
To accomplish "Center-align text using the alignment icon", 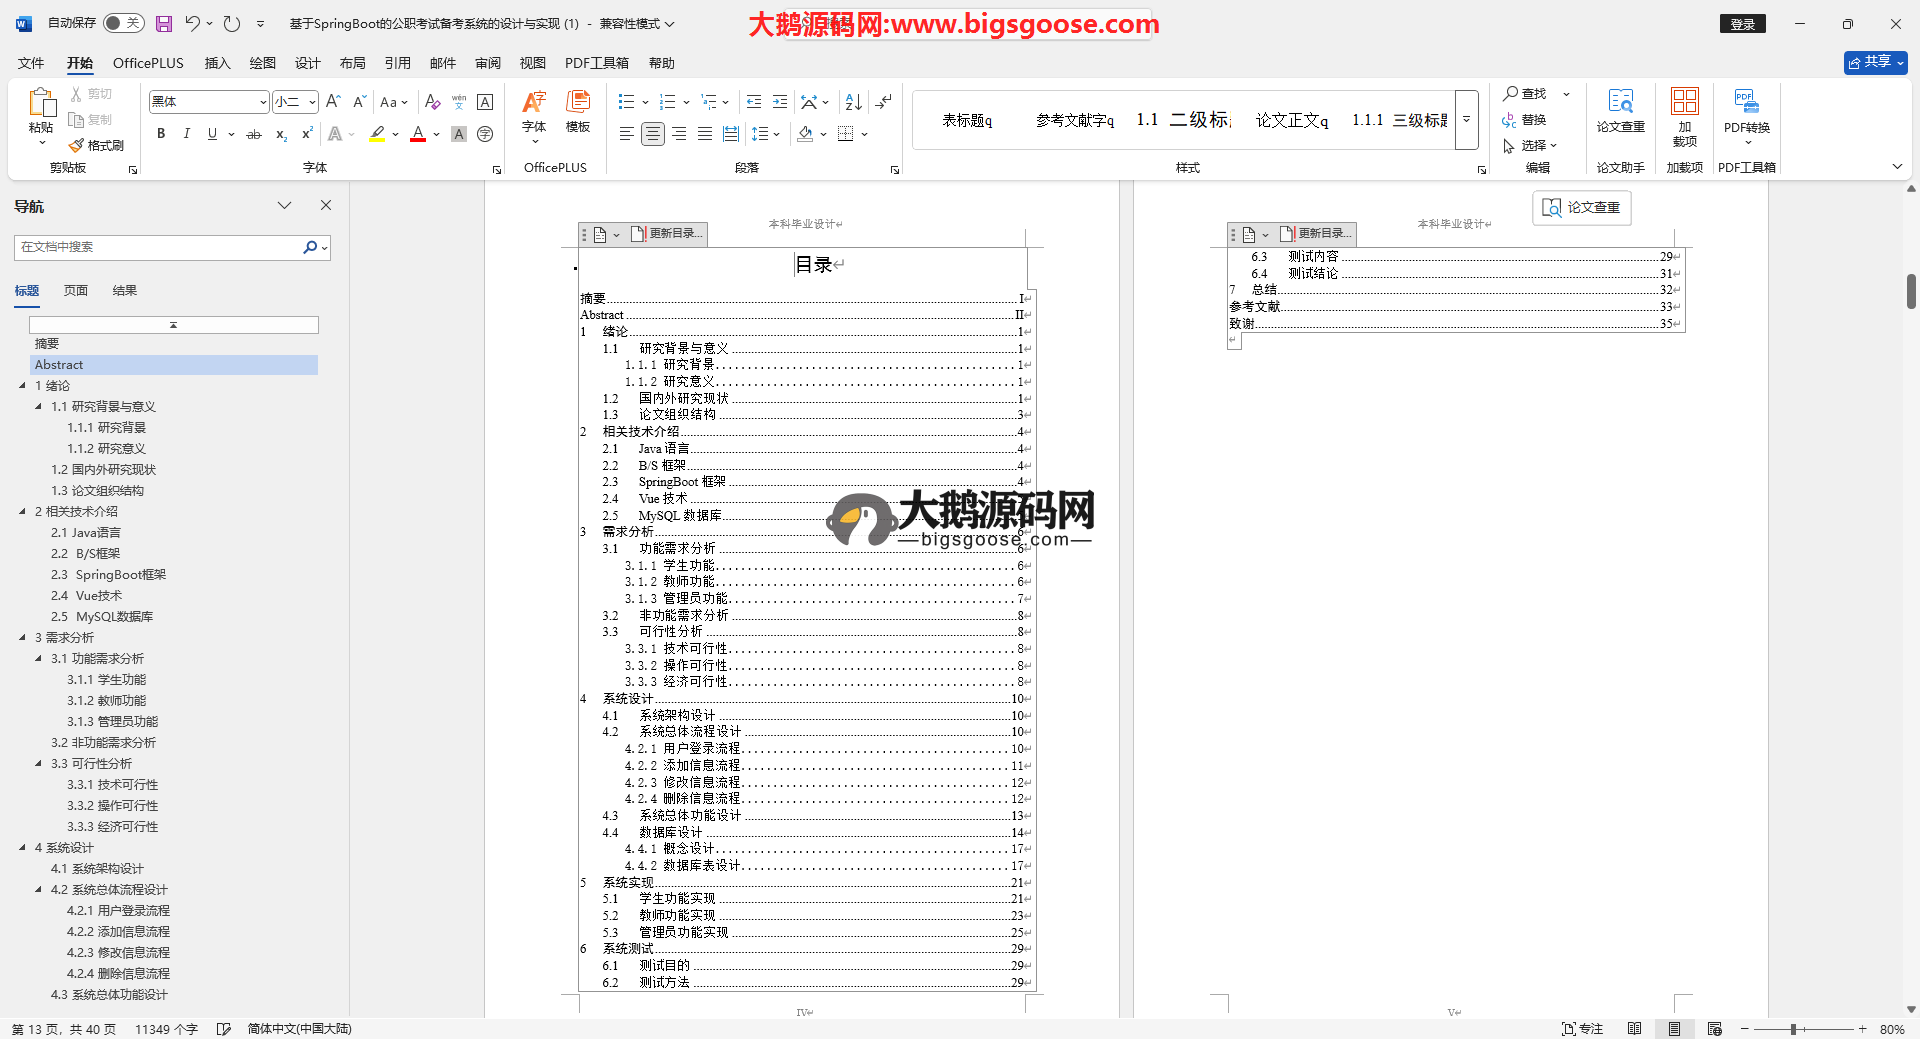I will coord(652,134).
